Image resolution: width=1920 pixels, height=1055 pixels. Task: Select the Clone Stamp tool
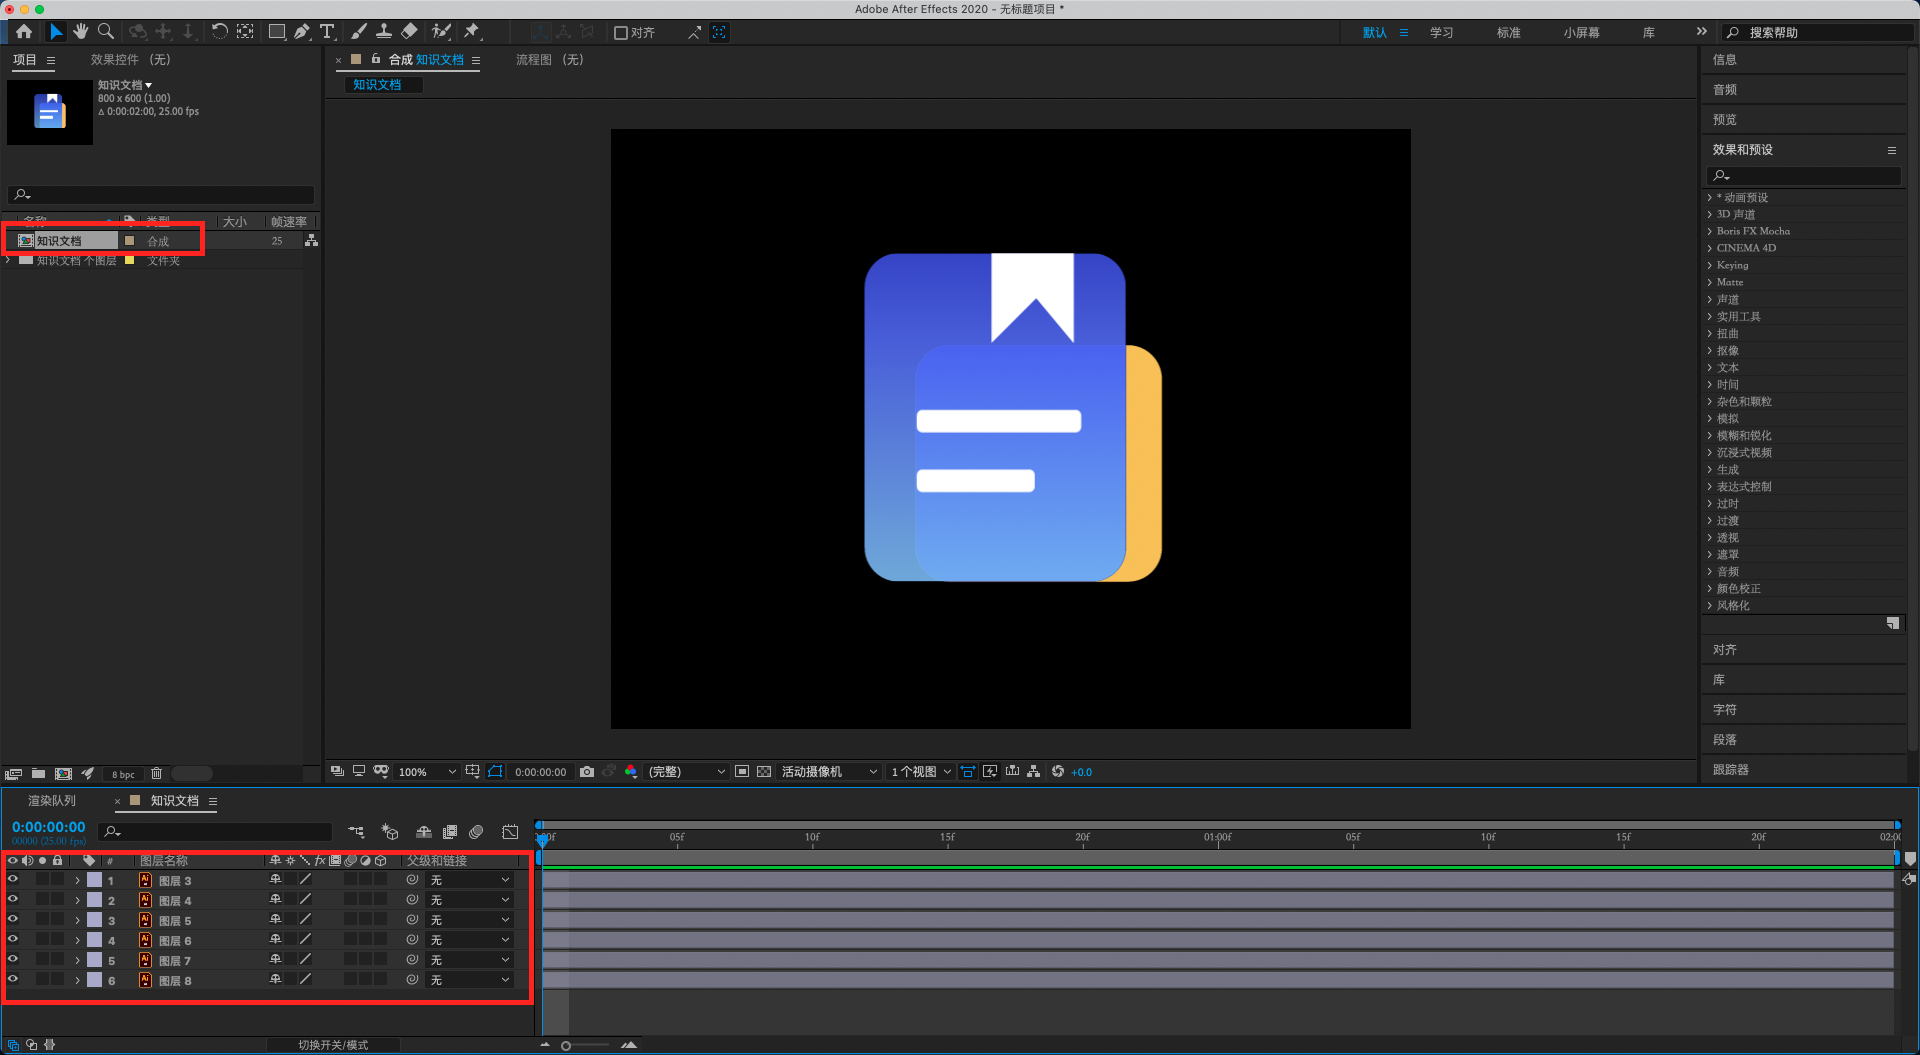pos(383,32)
